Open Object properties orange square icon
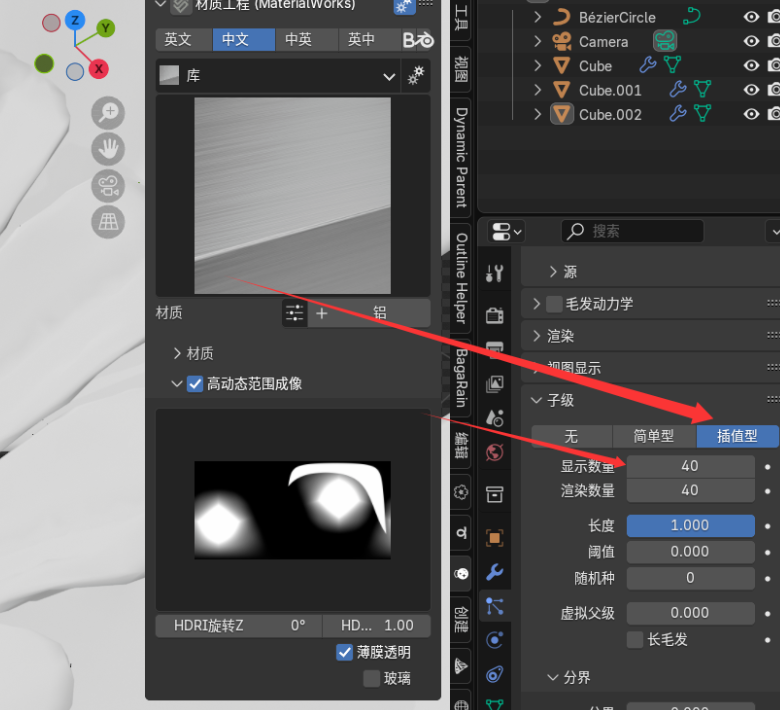 pos(494,538)
